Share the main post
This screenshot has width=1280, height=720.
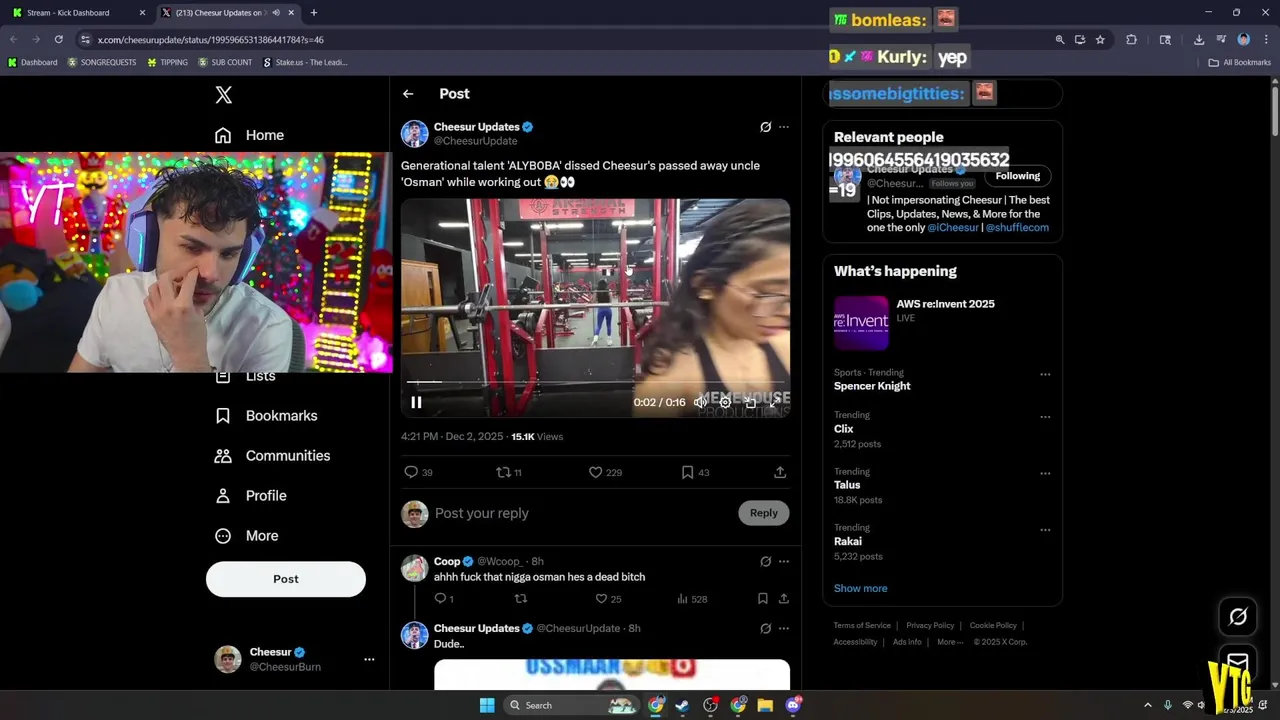(x=780, y=472)
